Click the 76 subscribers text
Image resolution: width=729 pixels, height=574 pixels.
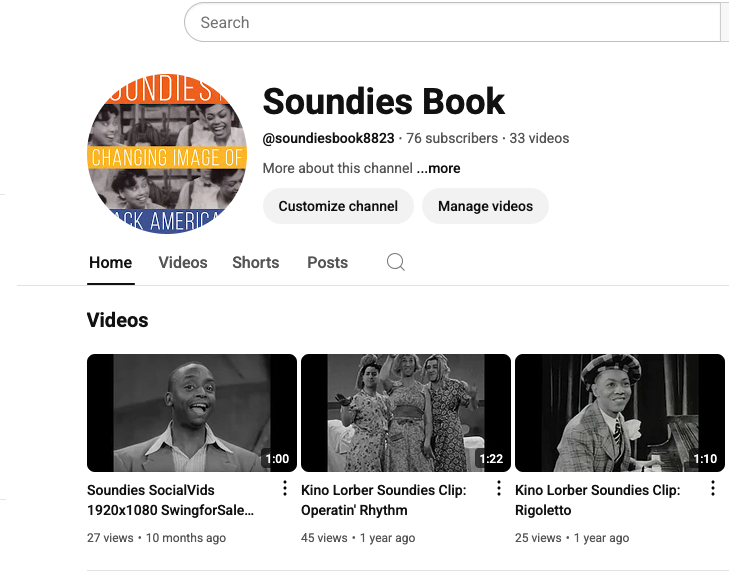coord(452,139)
